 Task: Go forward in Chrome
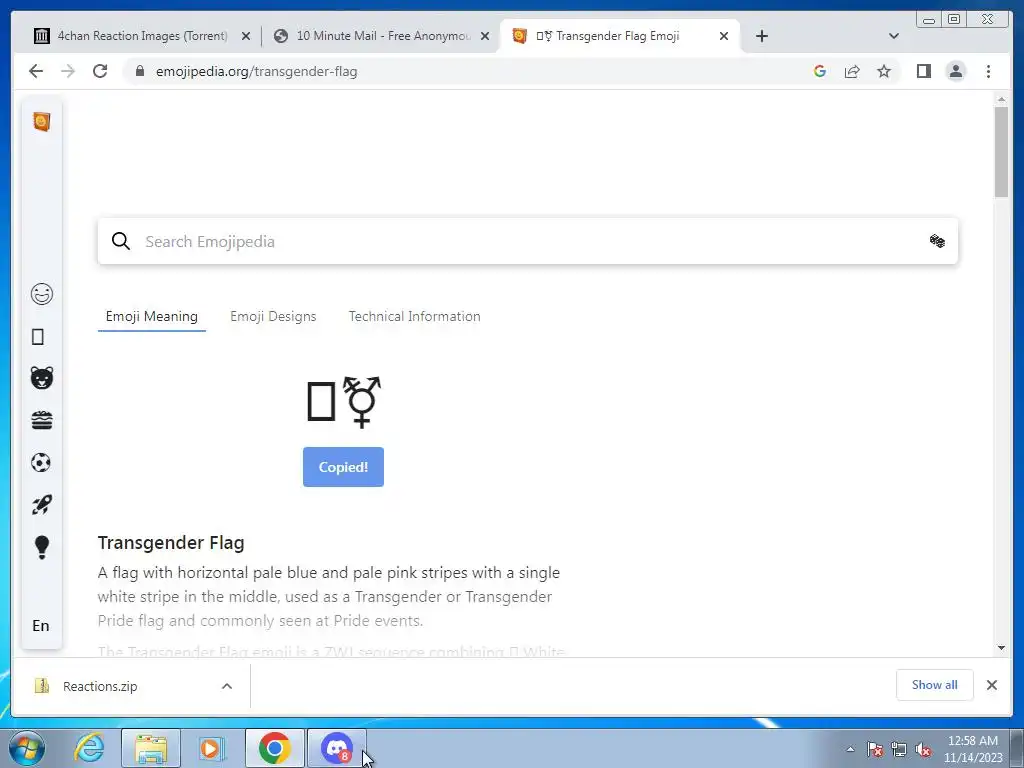[x=68, y=71]
